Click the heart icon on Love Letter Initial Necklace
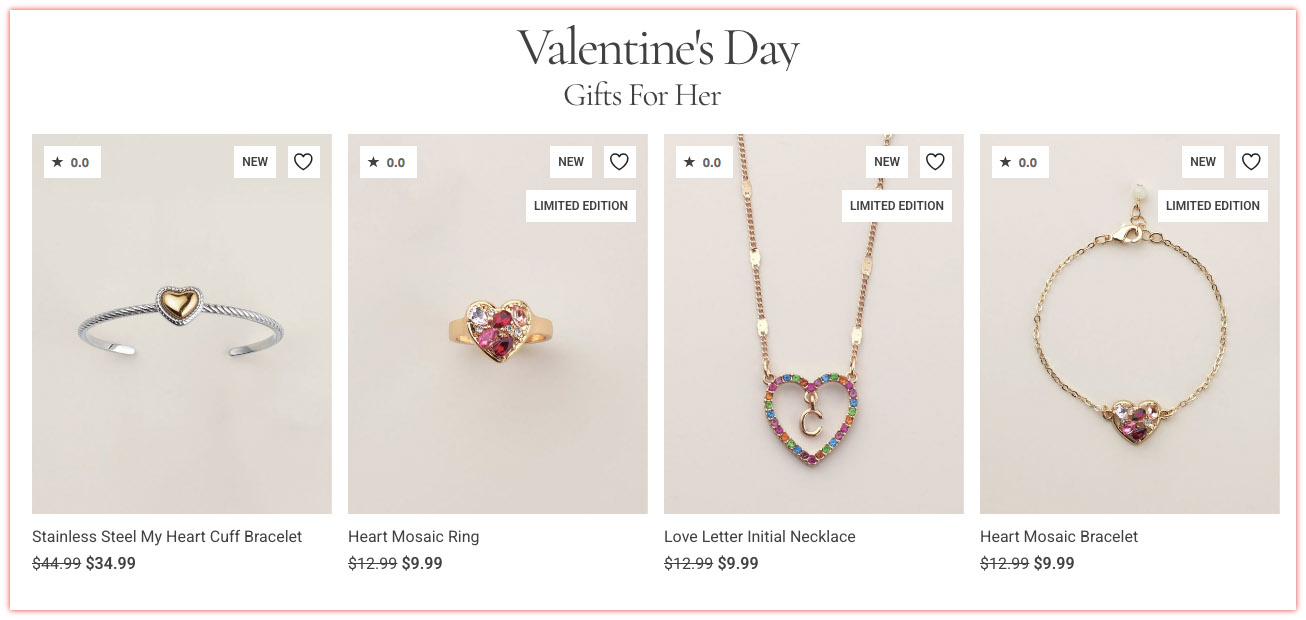The image size is (1306, 620). [x=935, y=161]
